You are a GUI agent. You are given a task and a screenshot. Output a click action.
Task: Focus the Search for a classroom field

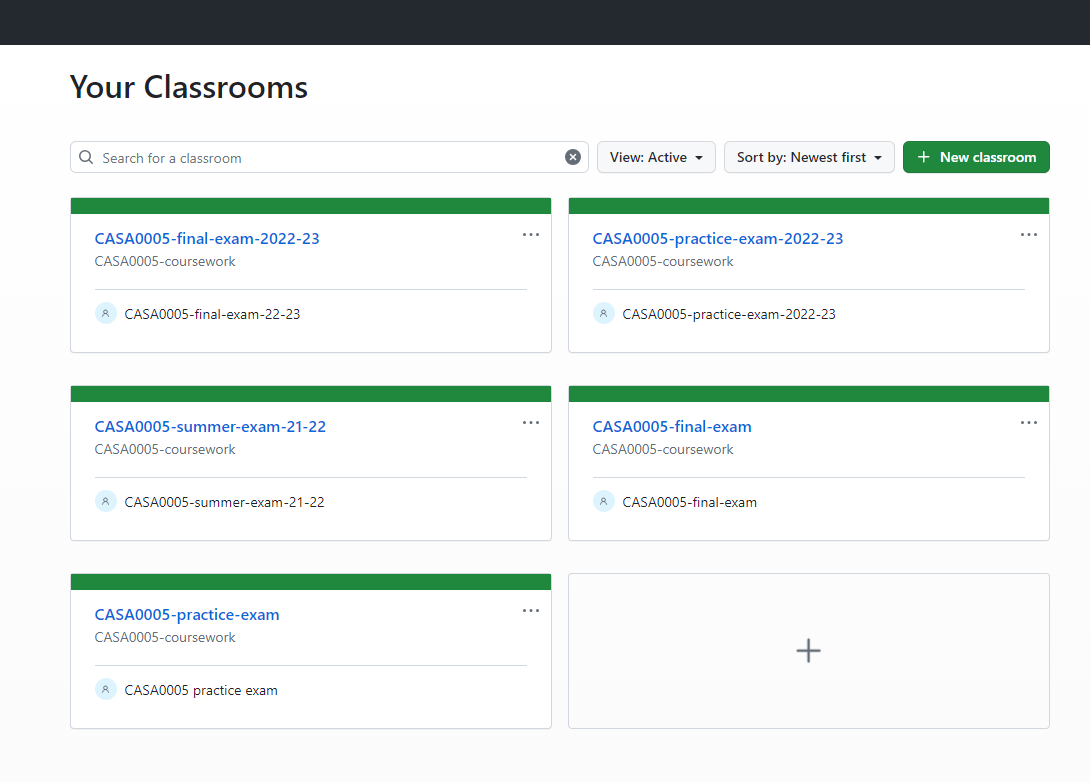point(330,158)
